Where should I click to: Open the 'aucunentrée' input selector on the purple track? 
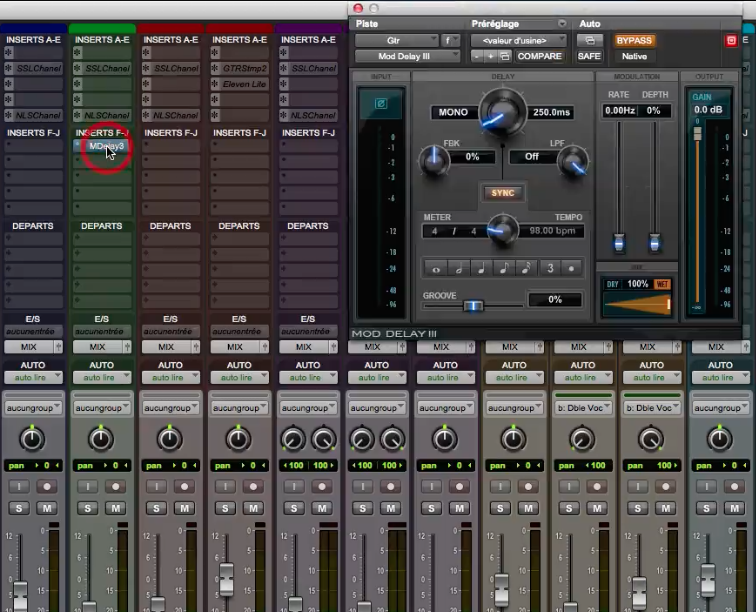coord(309,331)
